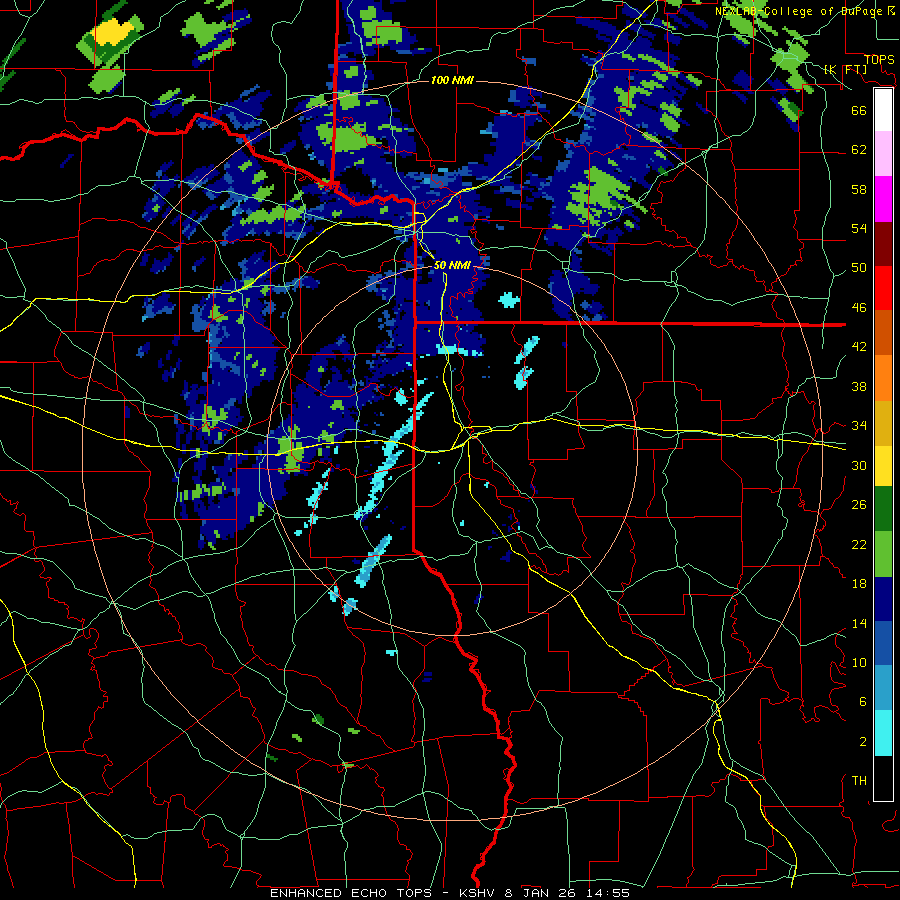The width and height of the screenshot is (900, 900).
Task: Click legend value "14"
Action: [x=859, y=623]
